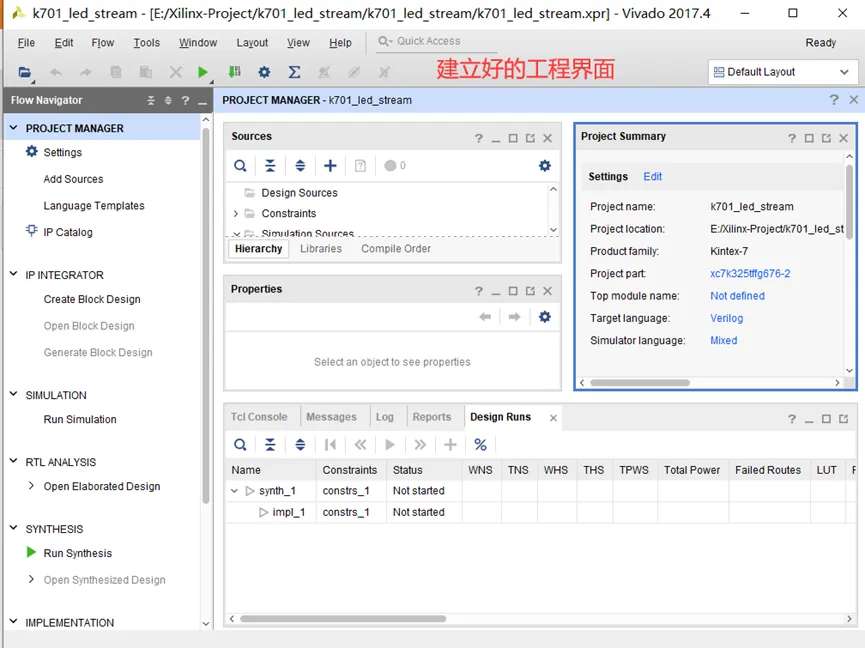Switch to Messages tab
This screenshot has width=865, height=648.
(331, 417)
